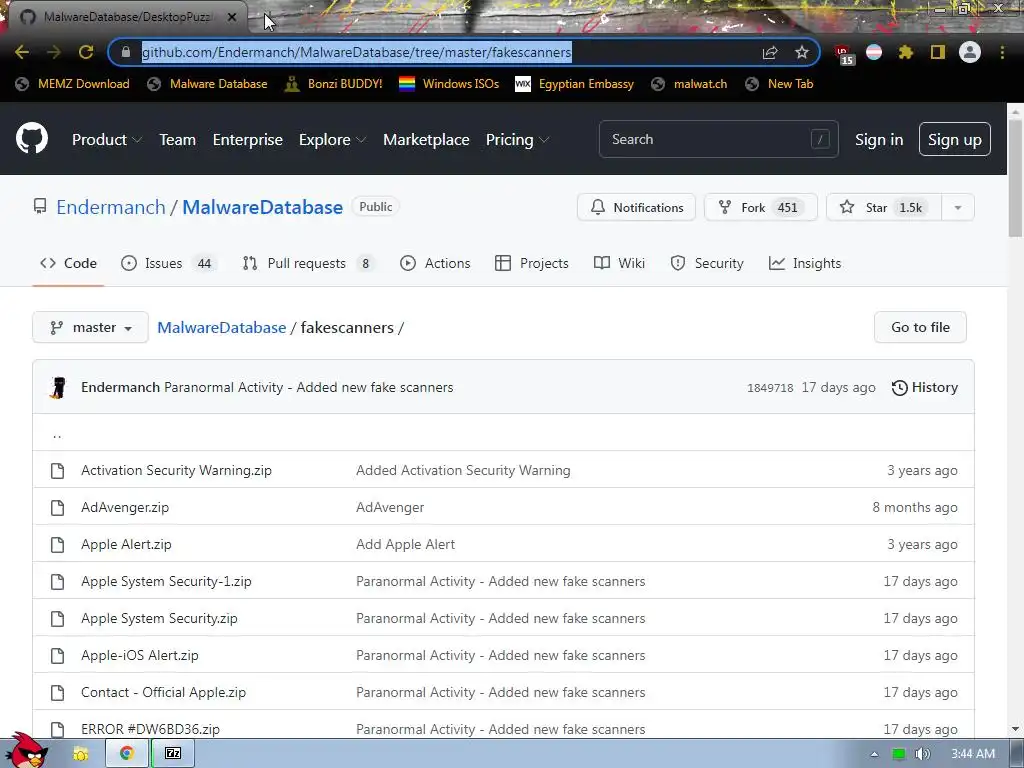Open the Bonzi BUDDY! bookmark
Viewport: 1024px width, 768px height.
[334, 84]
